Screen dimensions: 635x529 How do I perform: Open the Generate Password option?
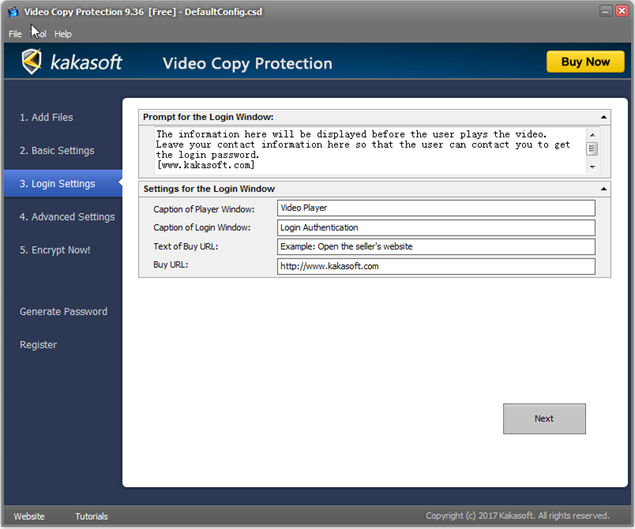click(x=64, y=312)
